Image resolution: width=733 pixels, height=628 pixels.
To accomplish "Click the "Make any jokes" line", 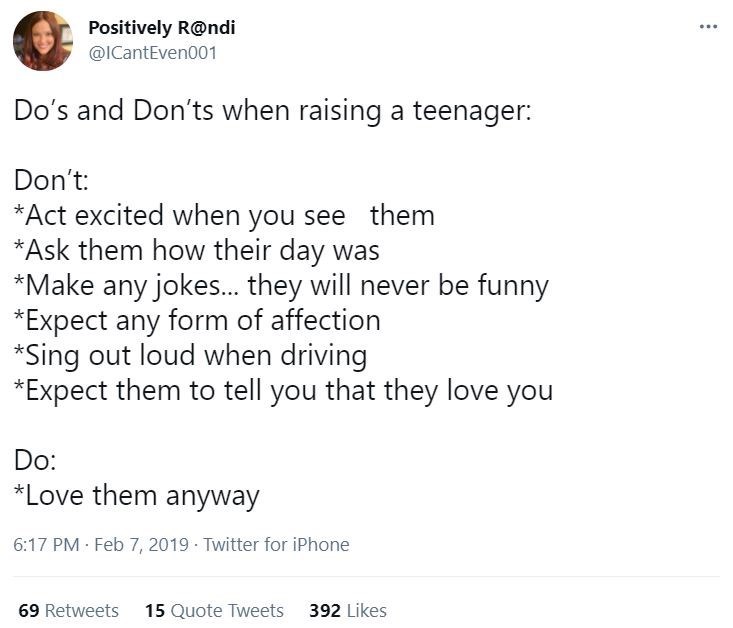I will (281, 286).
